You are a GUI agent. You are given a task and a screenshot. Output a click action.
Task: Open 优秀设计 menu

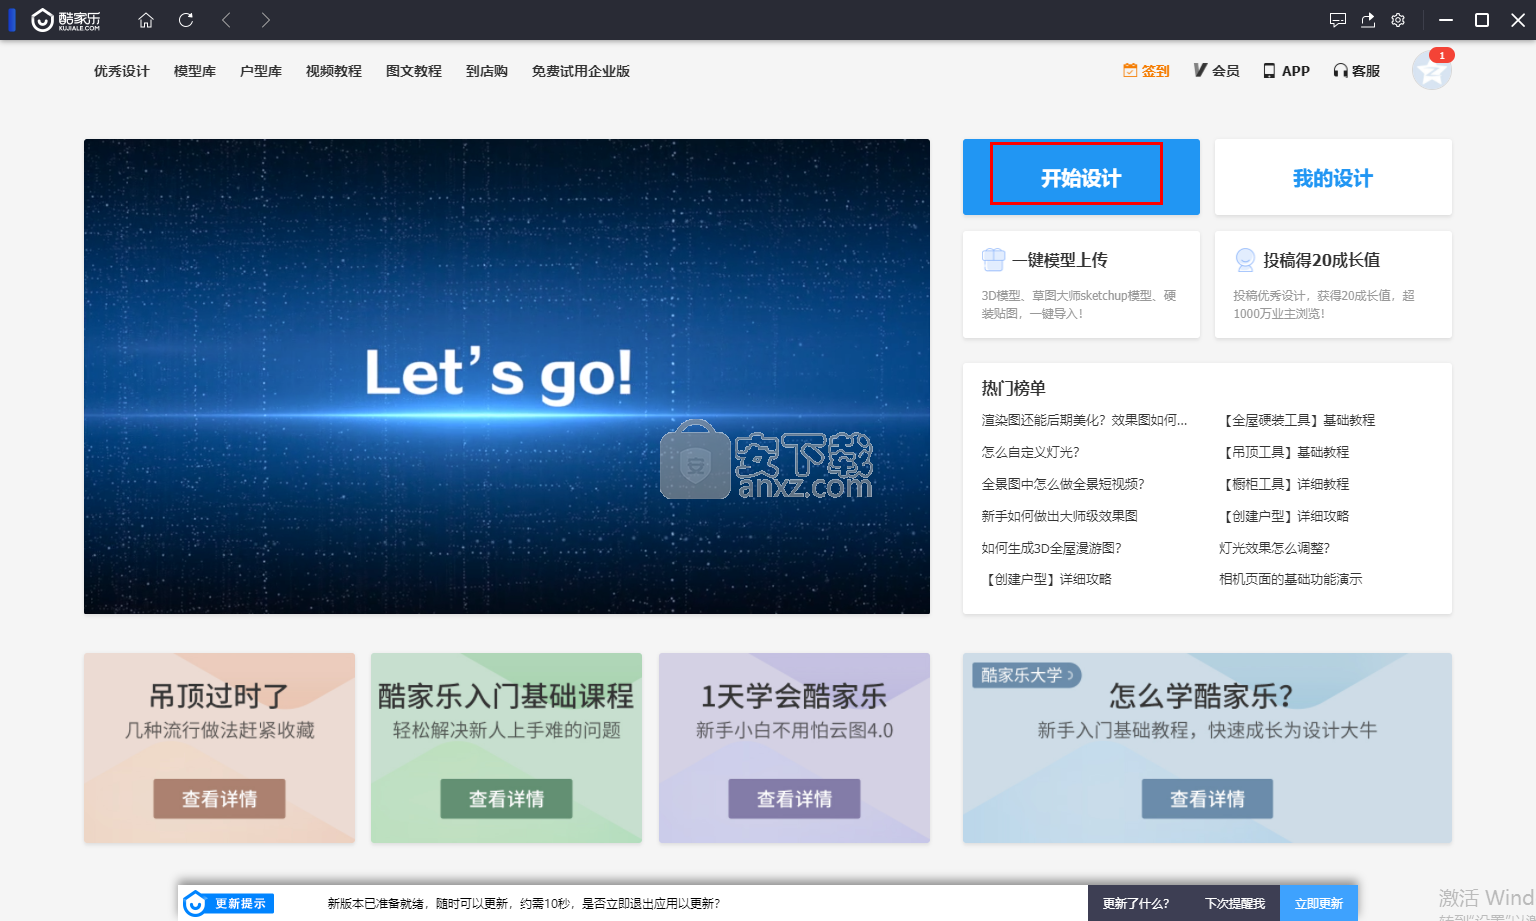[x=122, y=71]
